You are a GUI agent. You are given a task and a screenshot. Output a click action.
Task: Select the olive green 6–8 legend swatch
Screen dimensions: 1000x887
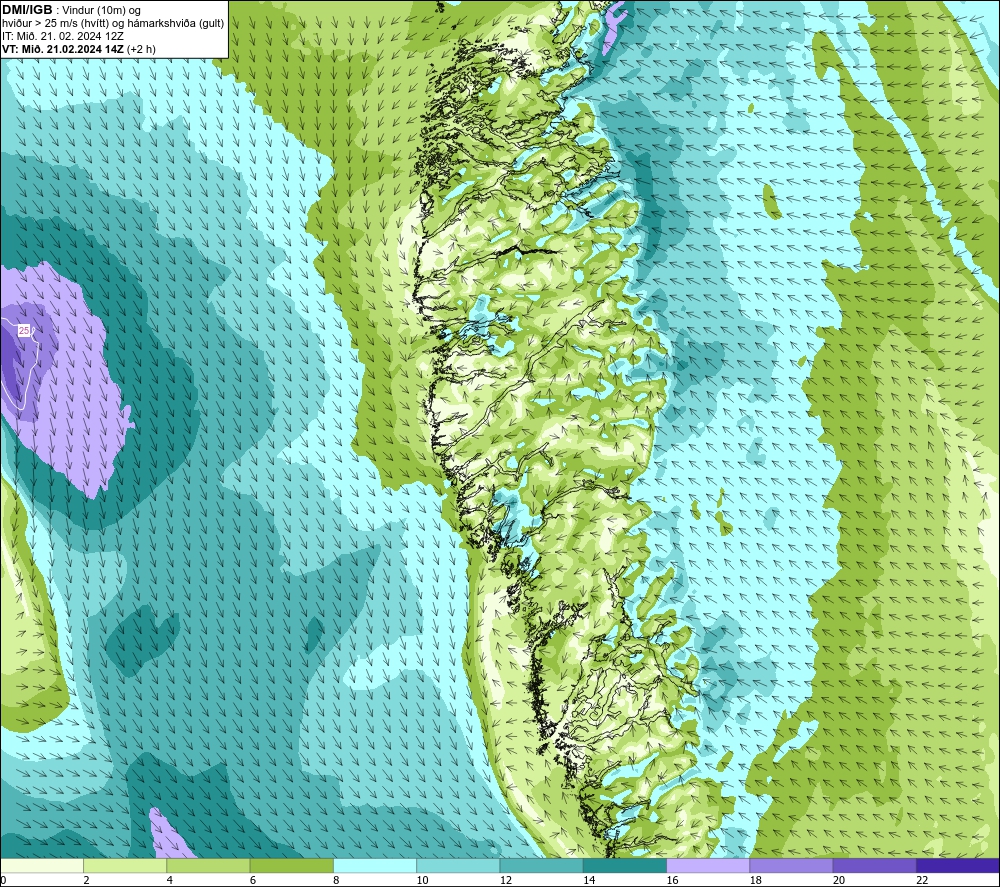[x=291, y=865]
